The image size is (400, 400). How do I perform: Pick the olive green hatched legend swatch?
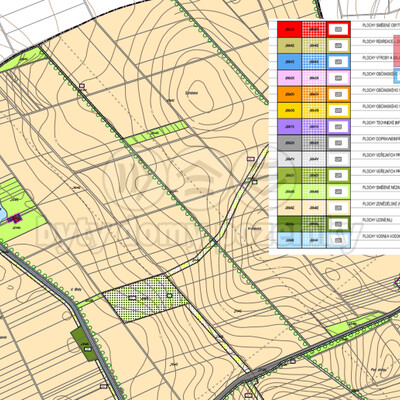pos(314,175)
